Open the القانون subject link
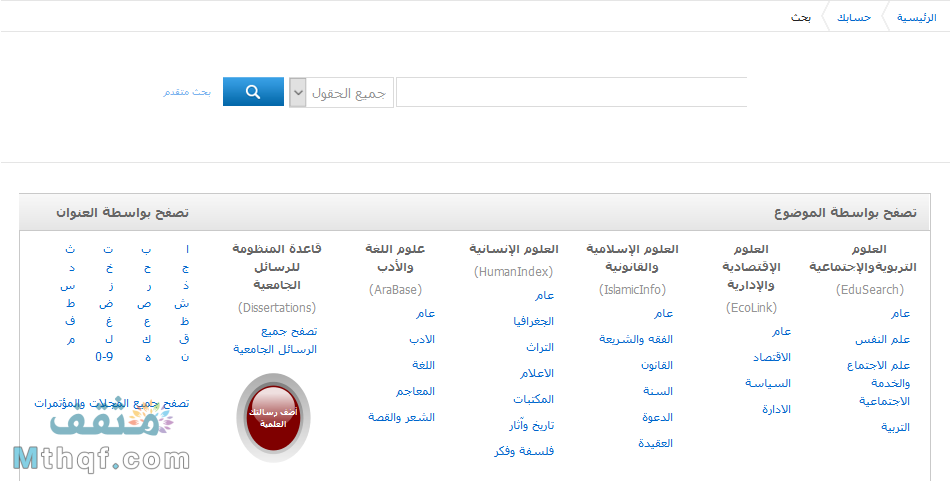This screenshot has height=481, width=950. 657,365
